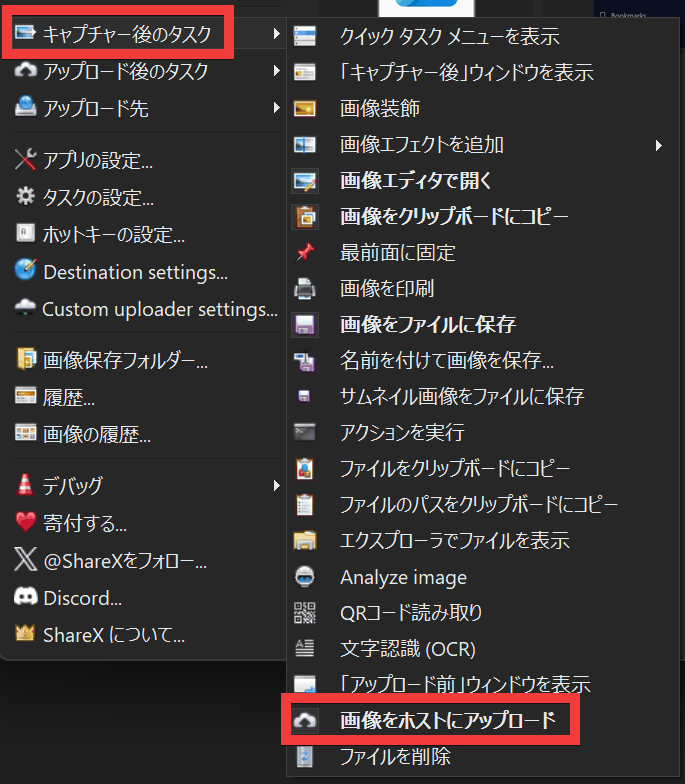Disable the 画像をホストにアップロード task
The image size is (685, 784).
pyautogui.click(x=447, y=720)
